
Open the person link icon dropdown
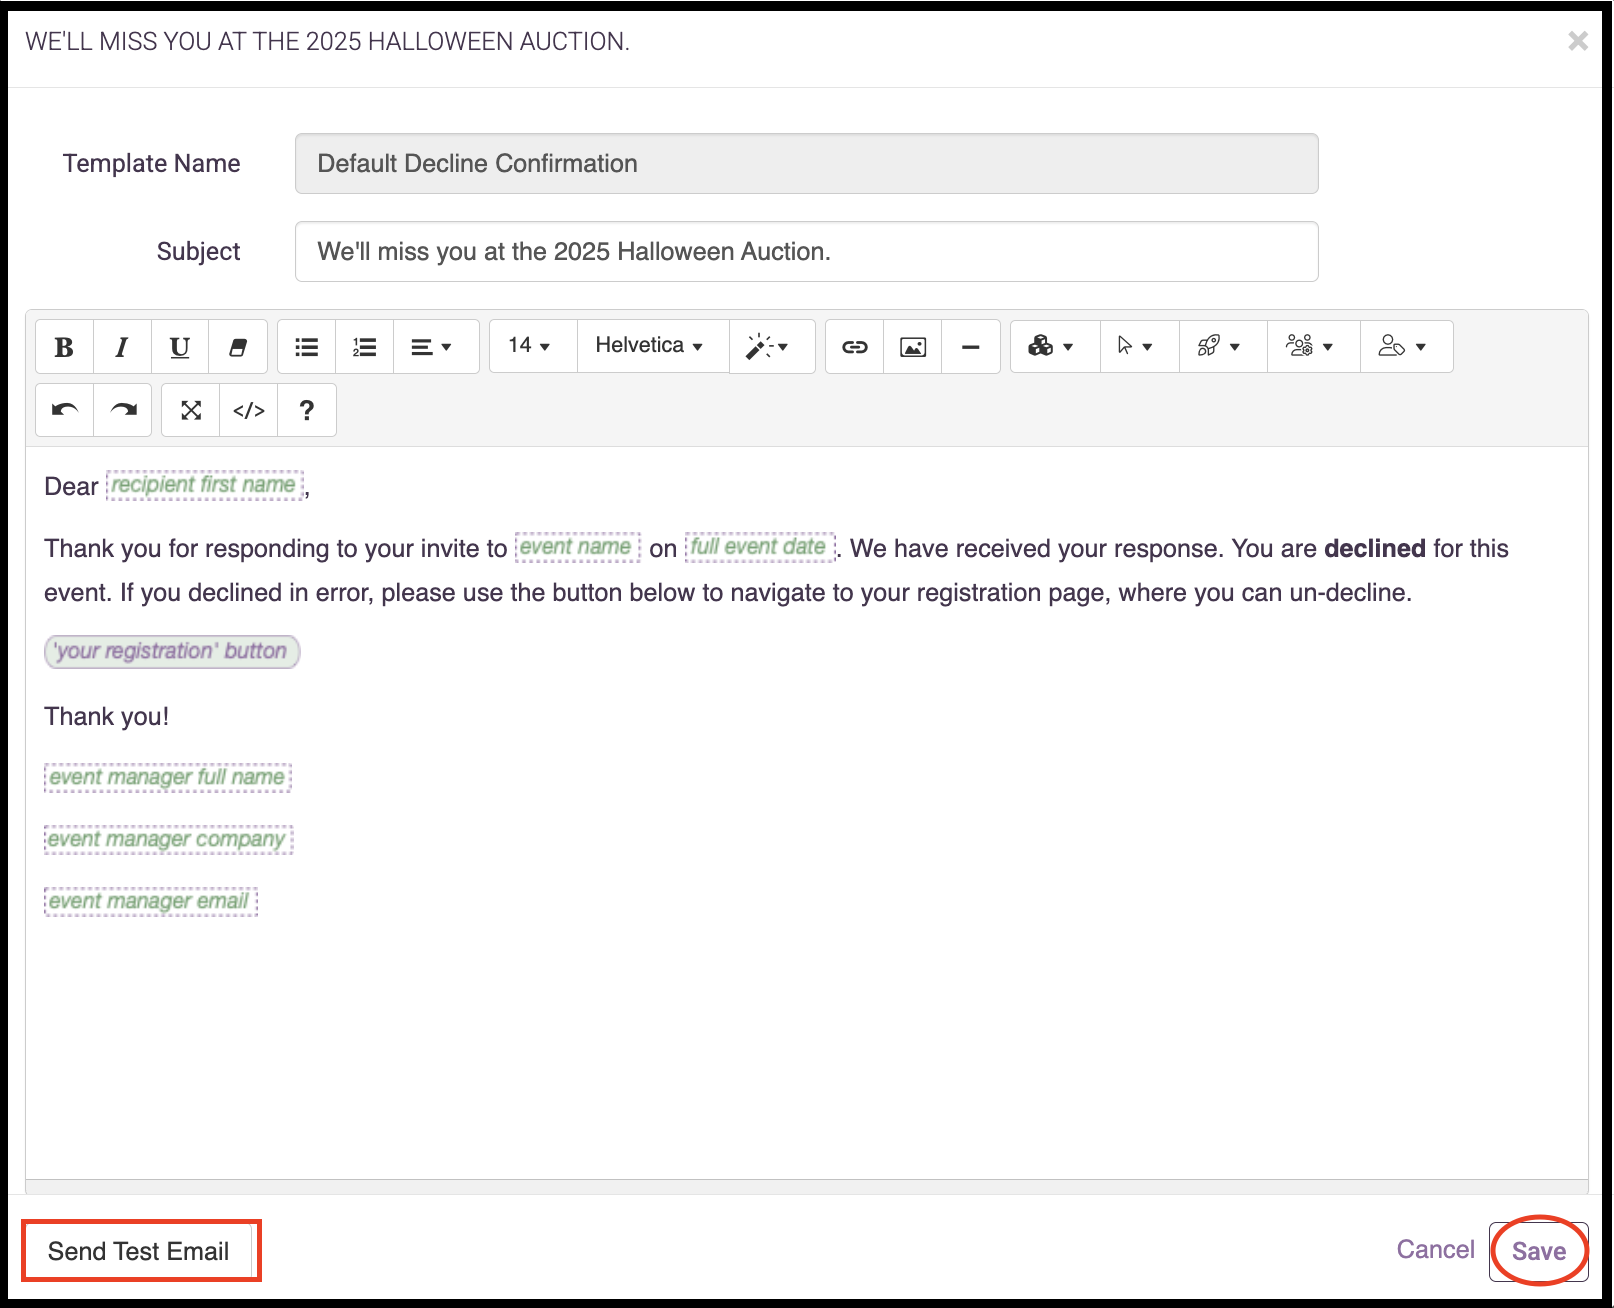coord(1406,346)
